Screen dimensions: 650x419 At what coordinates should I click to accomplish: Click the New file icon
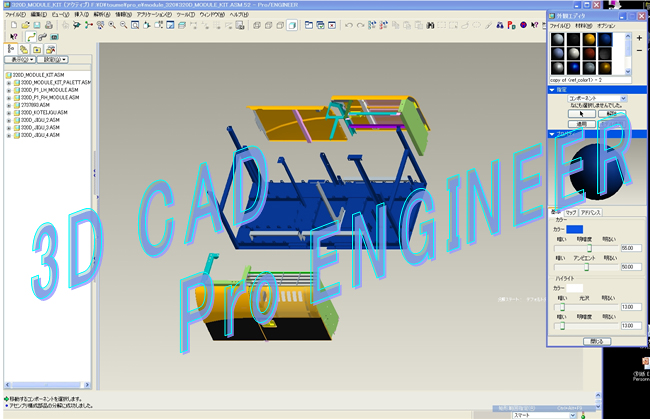pos(14,25)
